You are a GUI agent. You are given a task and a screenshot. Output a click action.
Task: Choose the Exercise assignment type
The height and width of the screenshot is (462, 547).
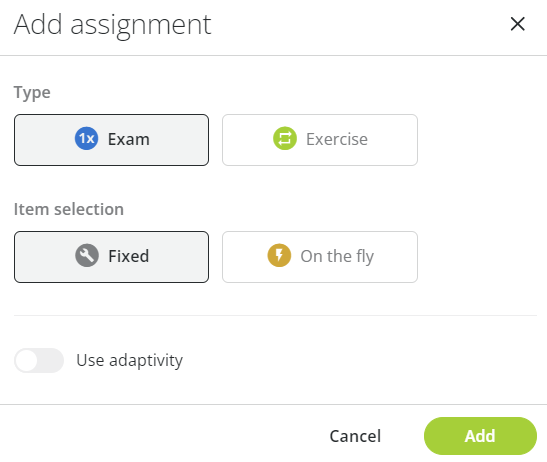(x=320, y=140)
